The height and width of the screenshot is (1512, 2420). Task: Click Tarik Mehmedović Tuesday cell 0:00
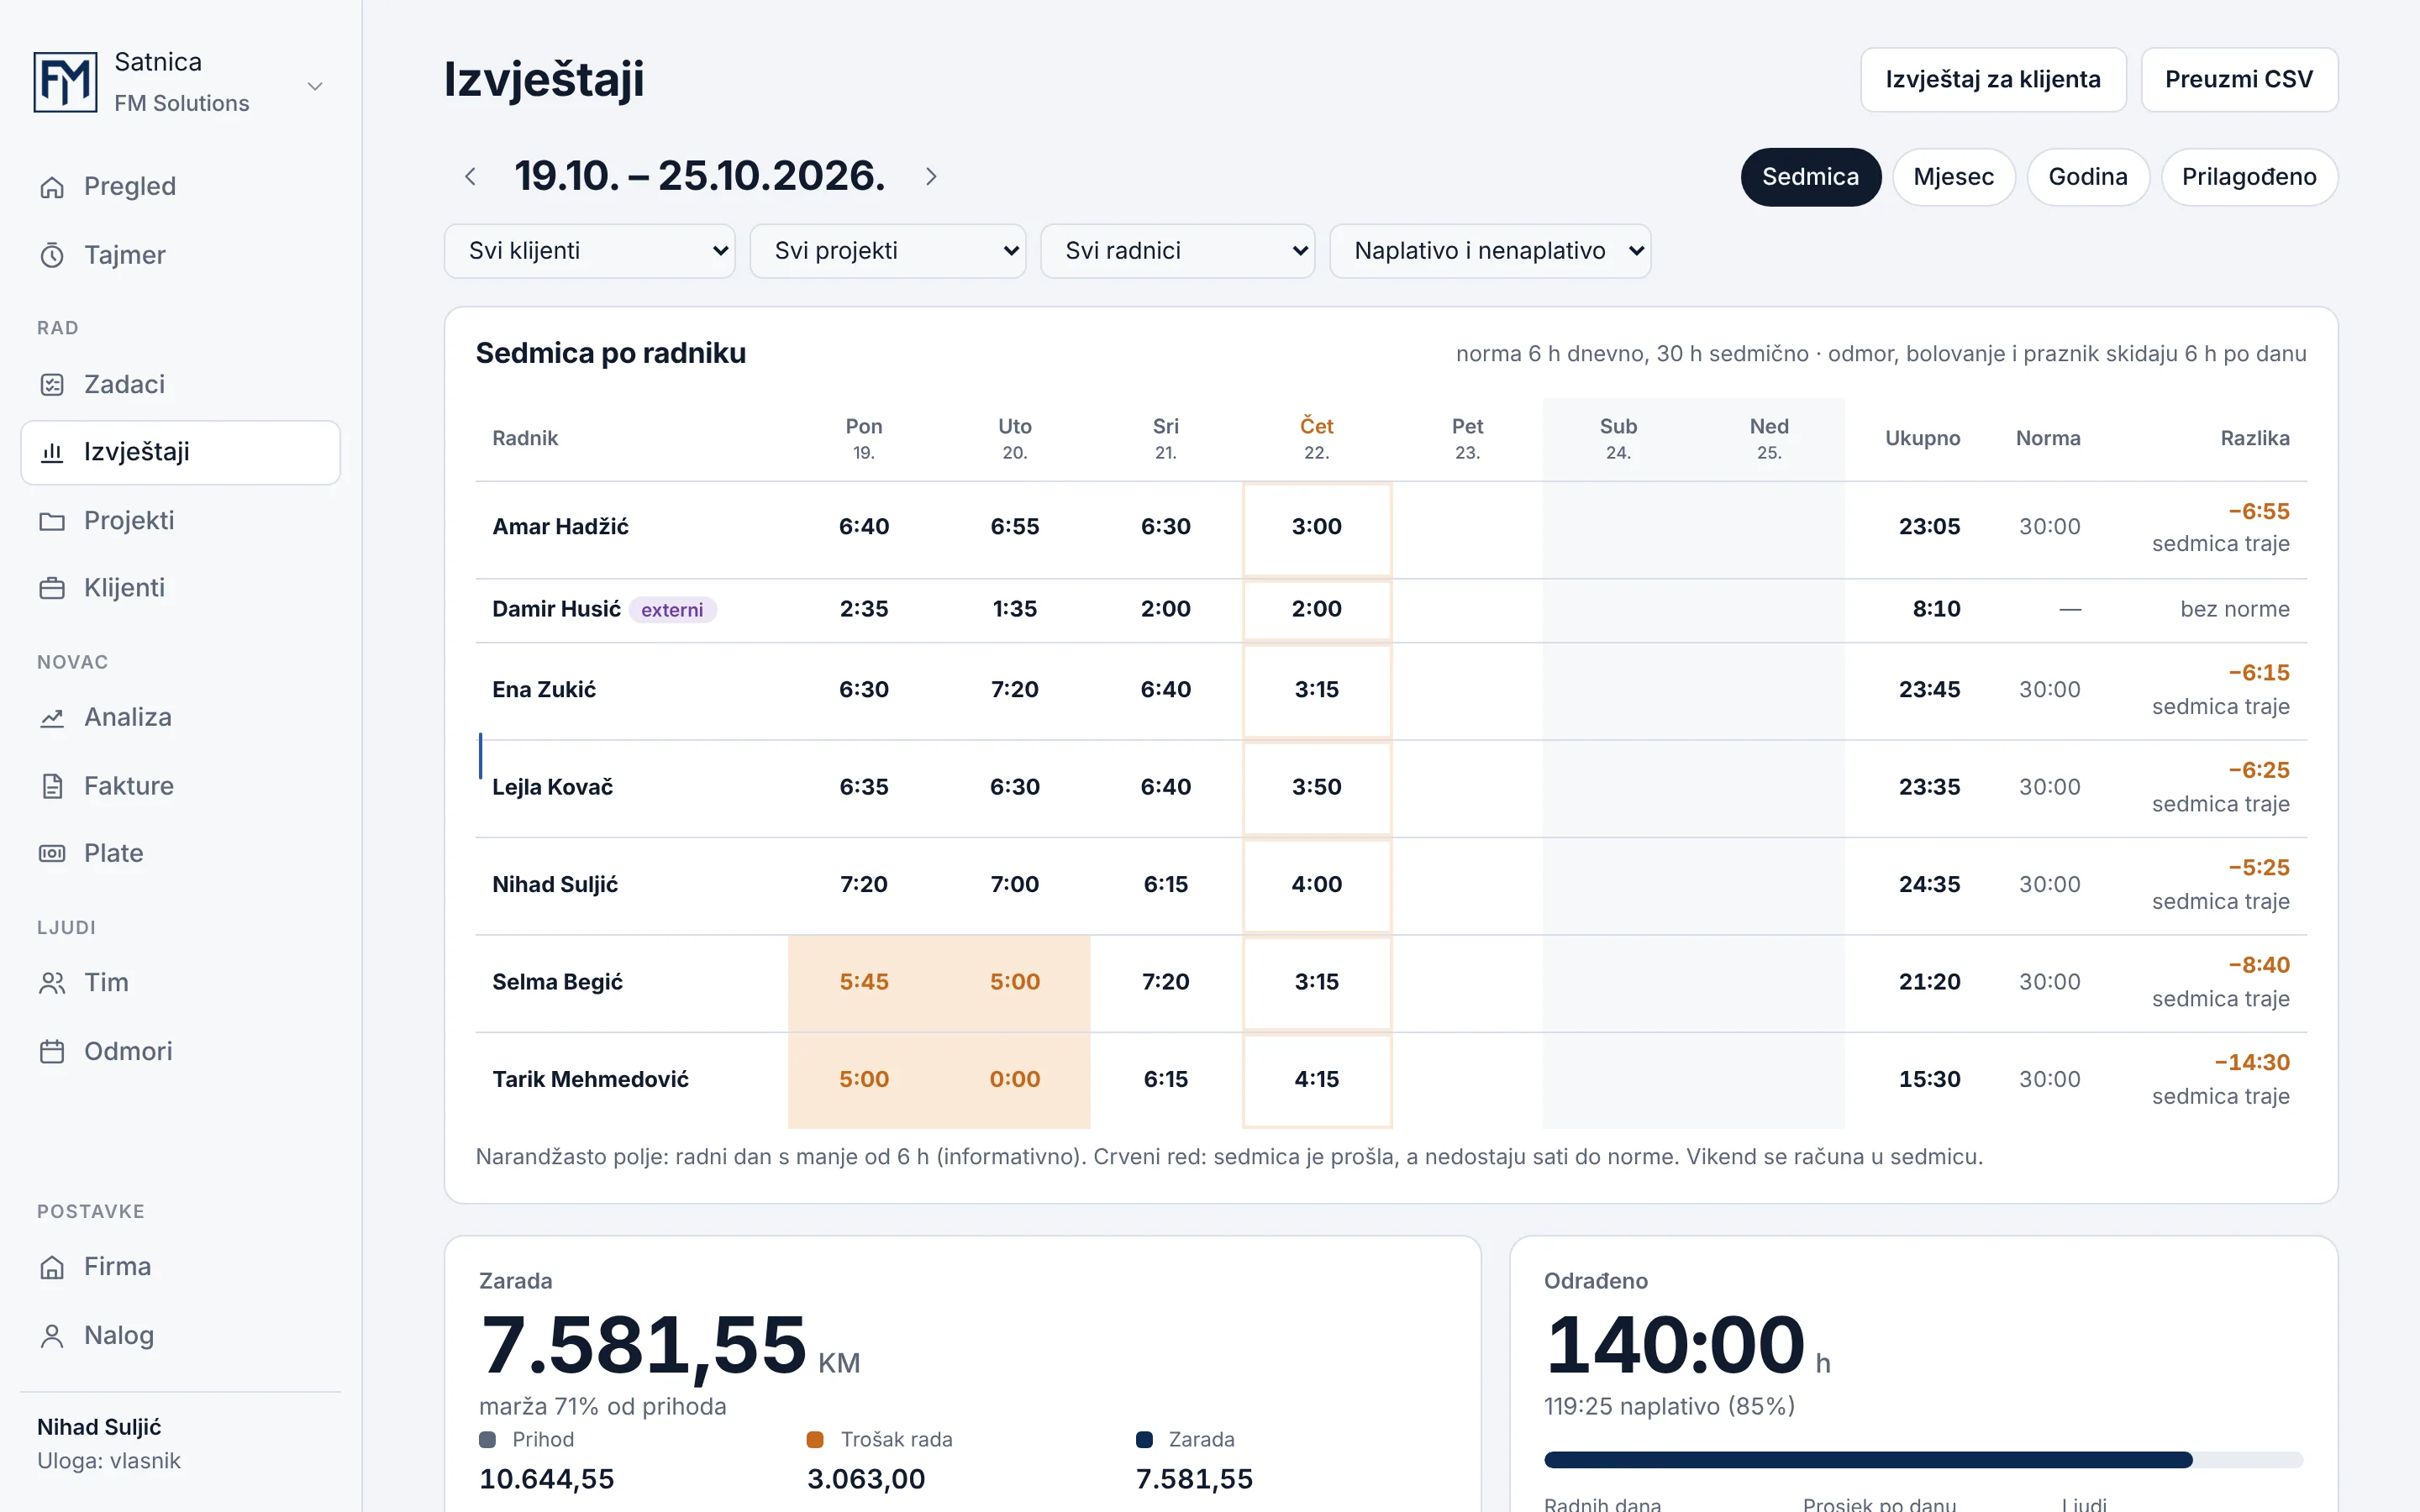[1014, 1080]
